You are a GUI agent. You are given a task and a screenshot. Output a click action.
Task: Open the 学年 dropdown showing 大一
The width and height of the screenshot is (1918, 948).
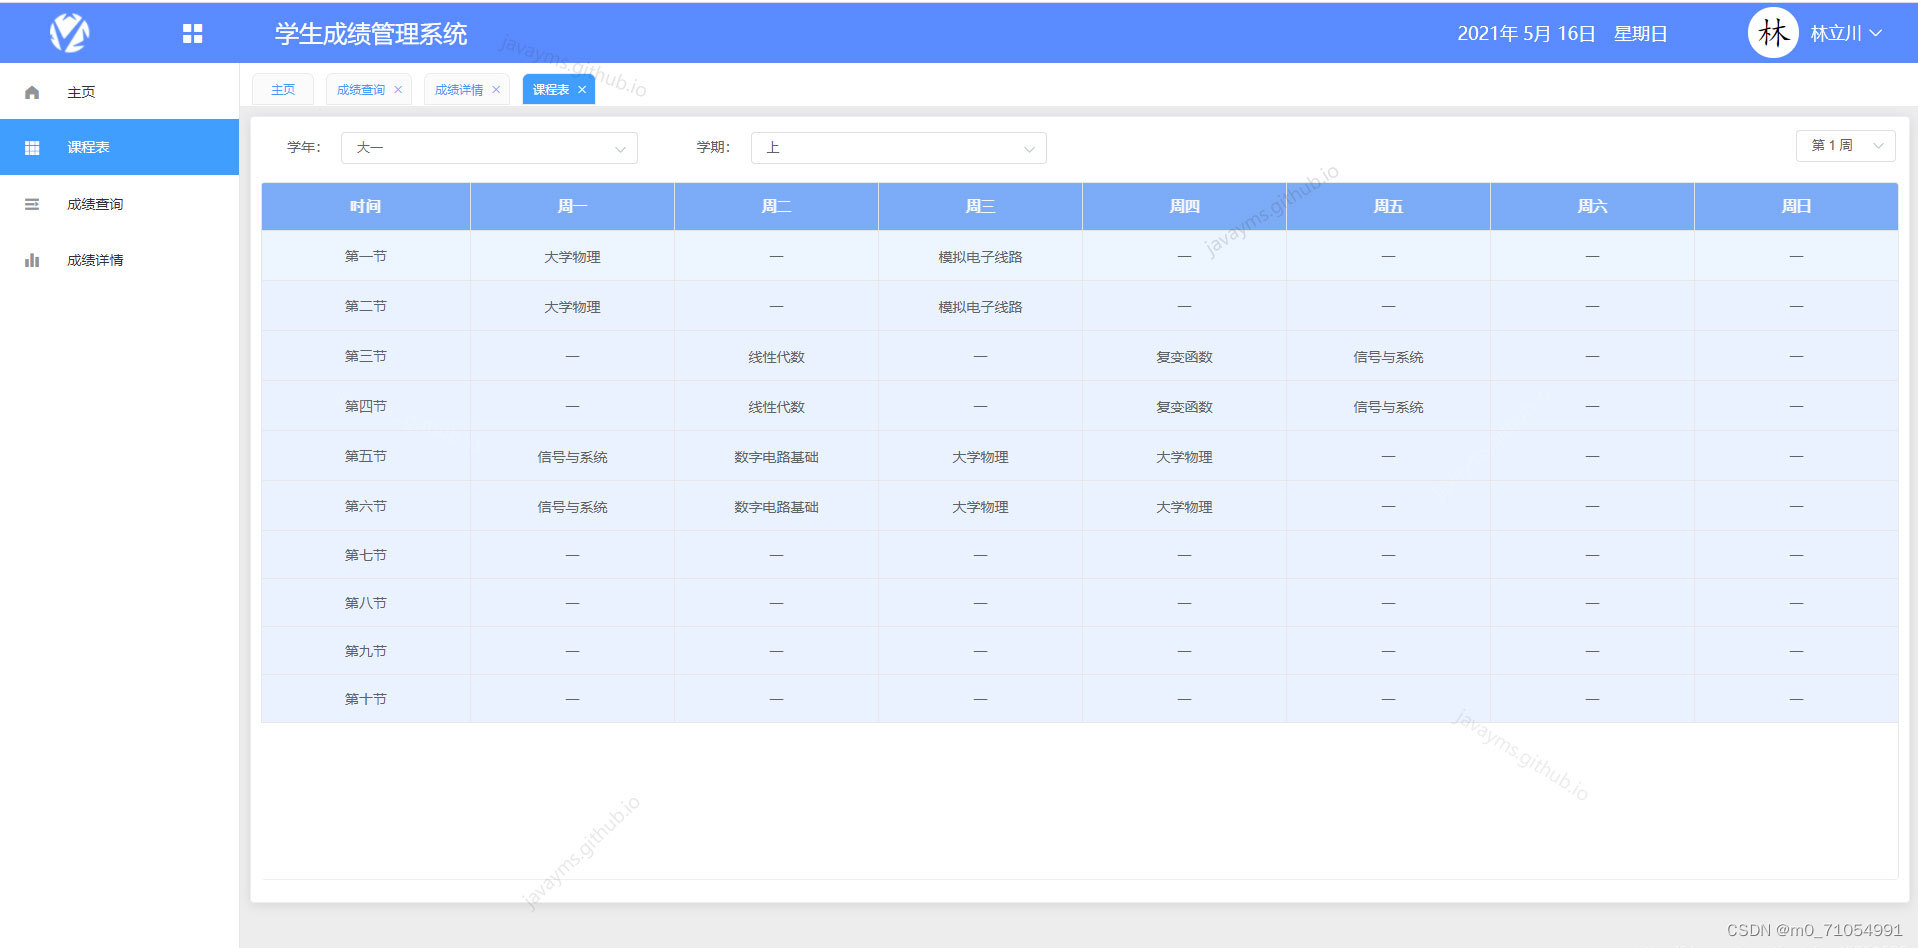click(x=489, y=147)
